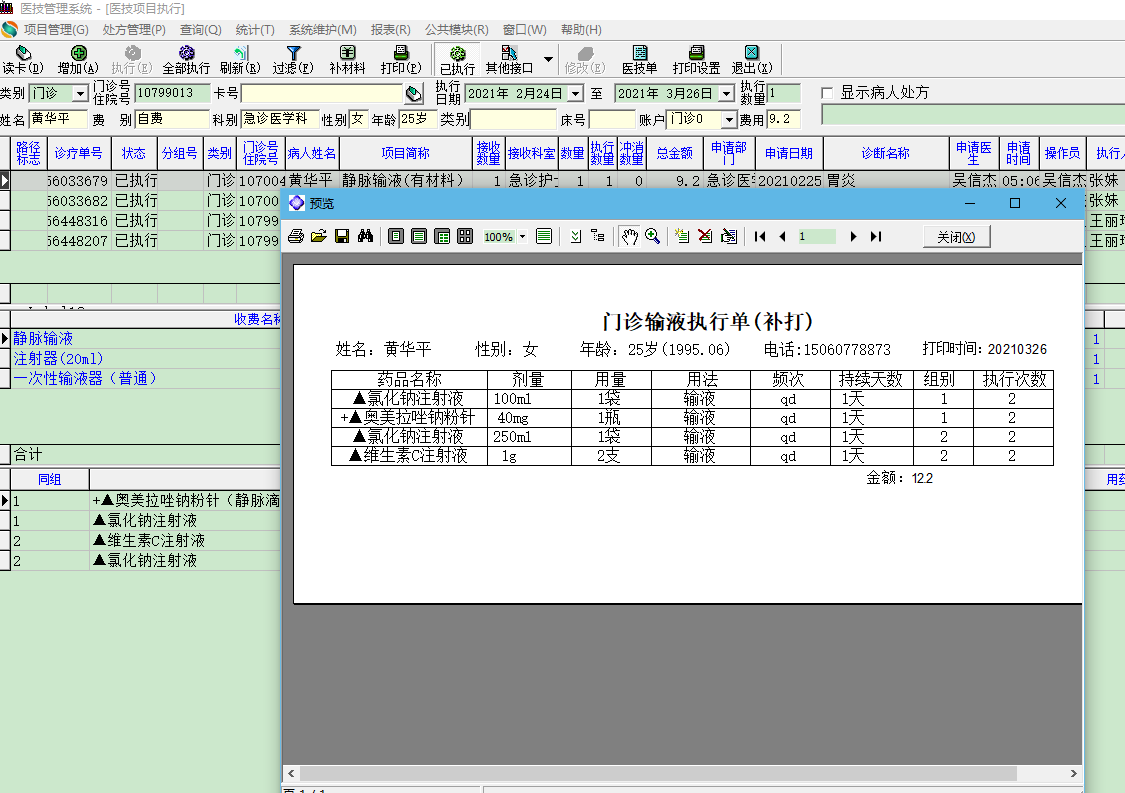Viewport: 1125px width, 793px height.
Task: Go to the next page in preview
Action: coord(853,236)
